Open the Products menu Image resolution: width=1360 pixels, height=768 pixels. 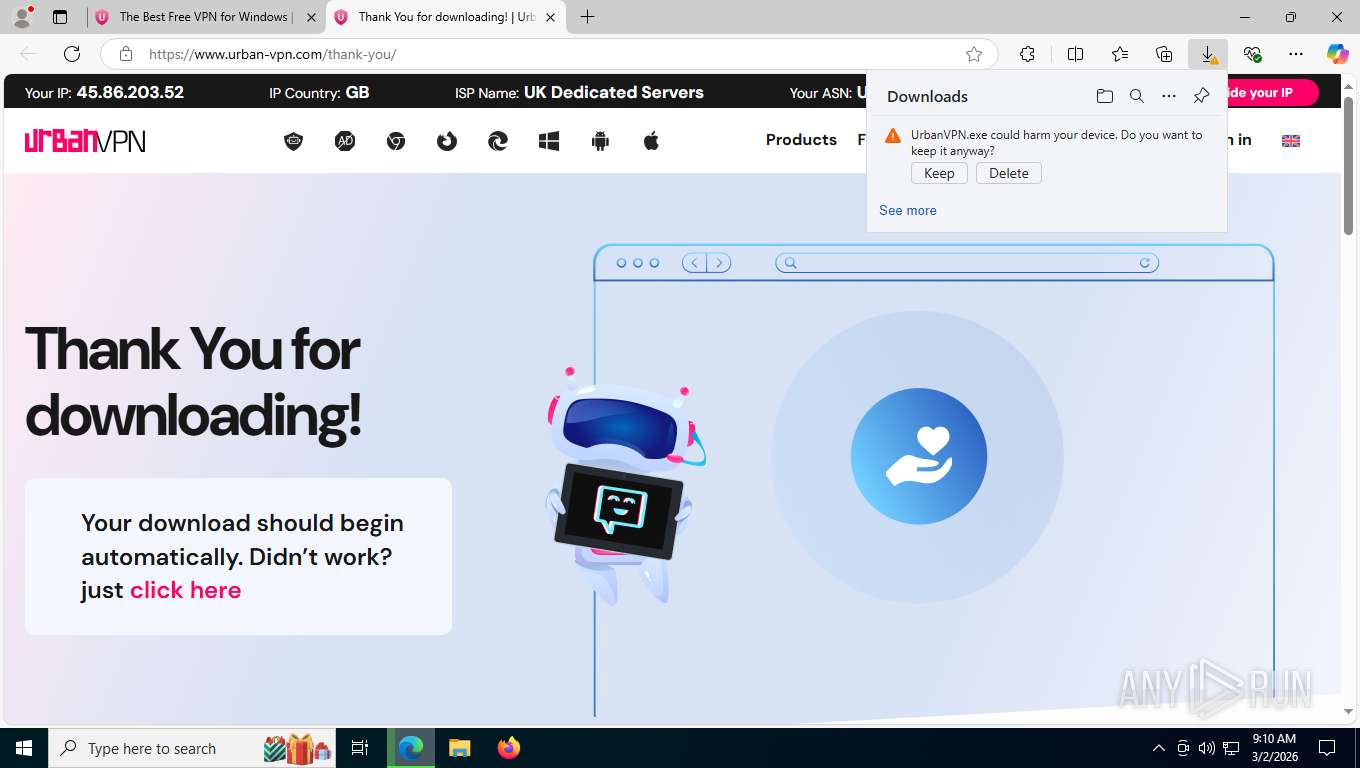point(801,140)
